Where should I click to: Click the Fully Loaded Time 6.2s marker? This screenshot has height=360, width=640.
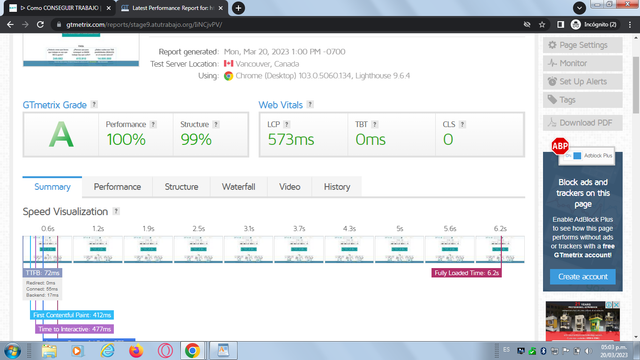pos(467,273)
